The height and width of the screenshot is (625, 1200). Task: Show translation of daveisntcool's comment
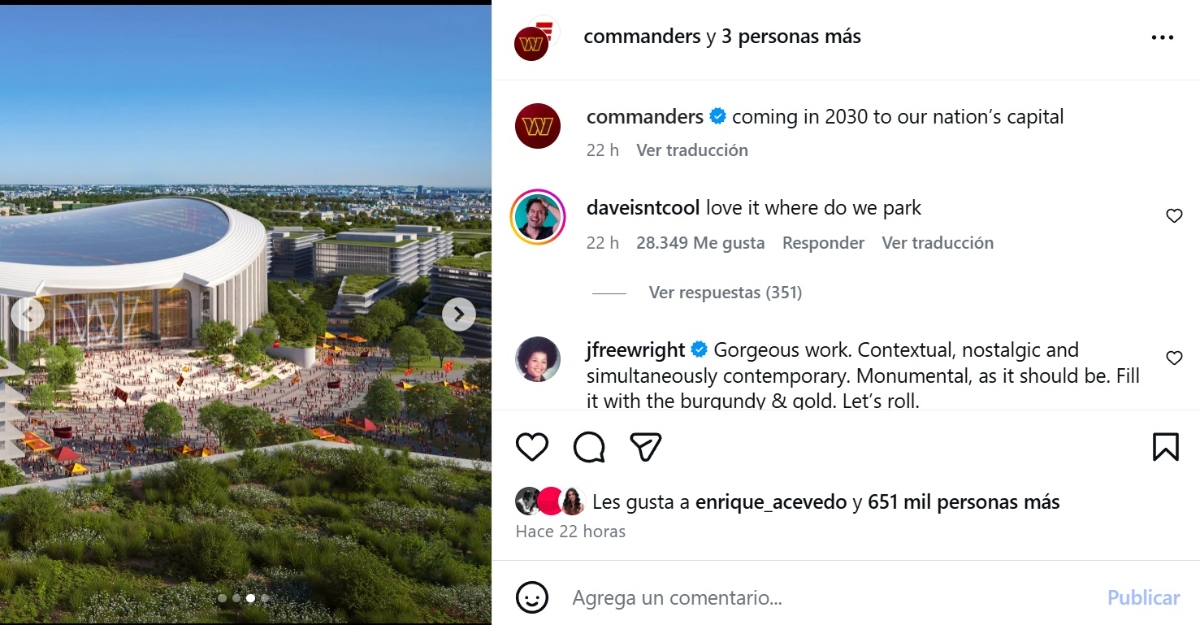coord(938,243)
